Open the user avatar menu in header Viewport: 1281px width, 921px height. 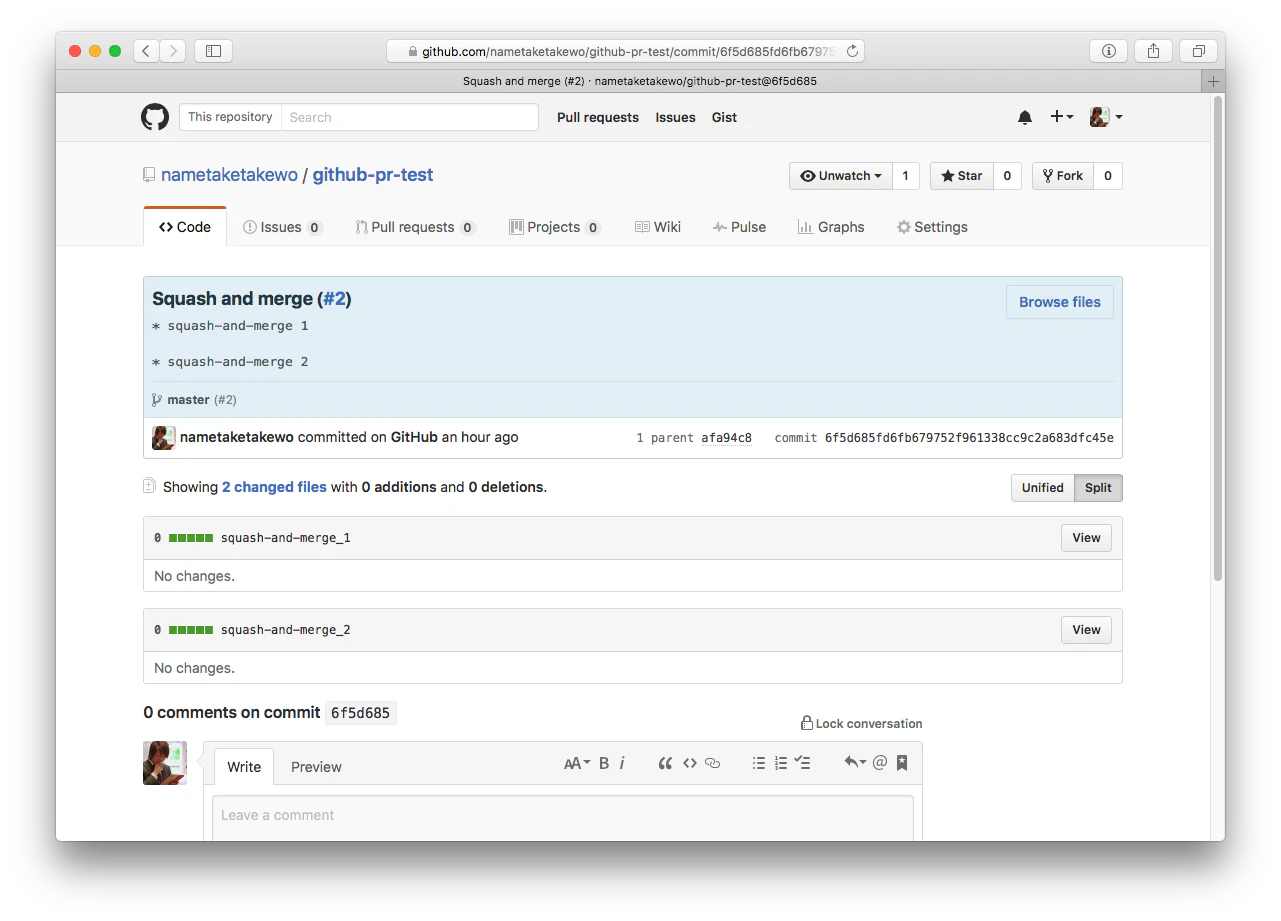coord(1105,117)
